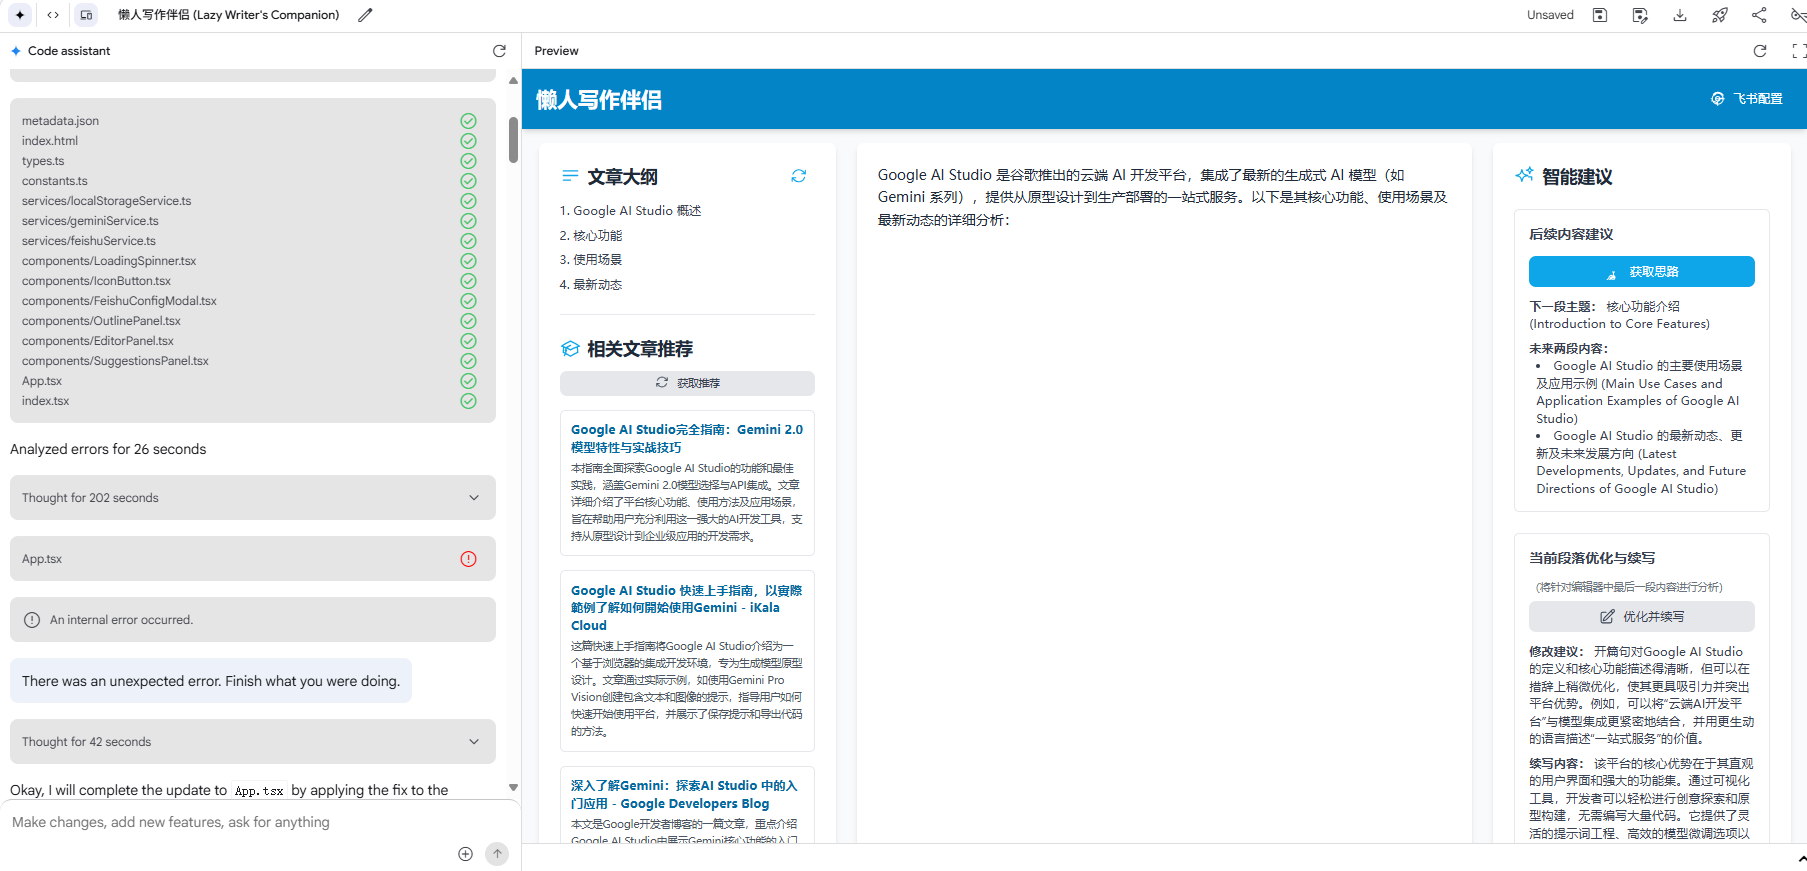
Task: Toggle the device preview icon
Action: coord(87,15)
